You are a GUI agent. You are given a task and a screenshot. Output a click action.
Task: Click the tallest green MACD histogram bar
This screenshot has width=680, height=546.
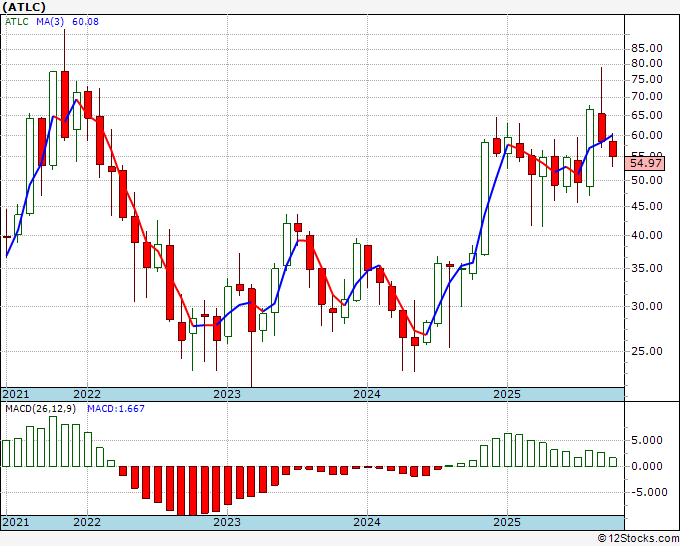click(x=53, y=441)
